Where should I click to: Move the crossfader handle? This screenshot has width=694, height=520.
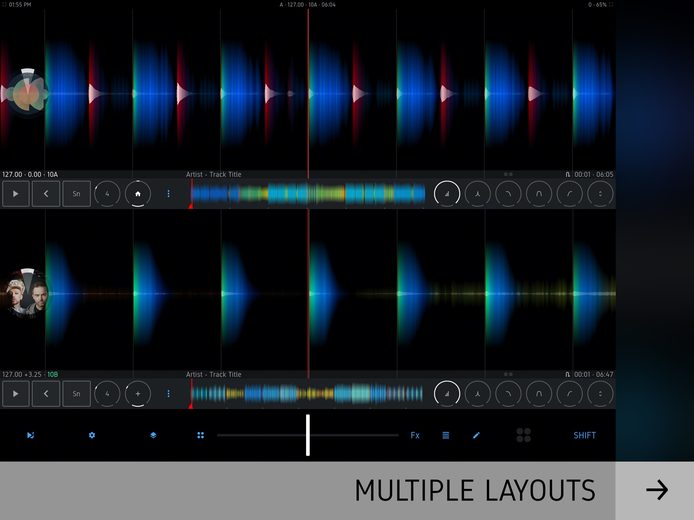point(308,435)
